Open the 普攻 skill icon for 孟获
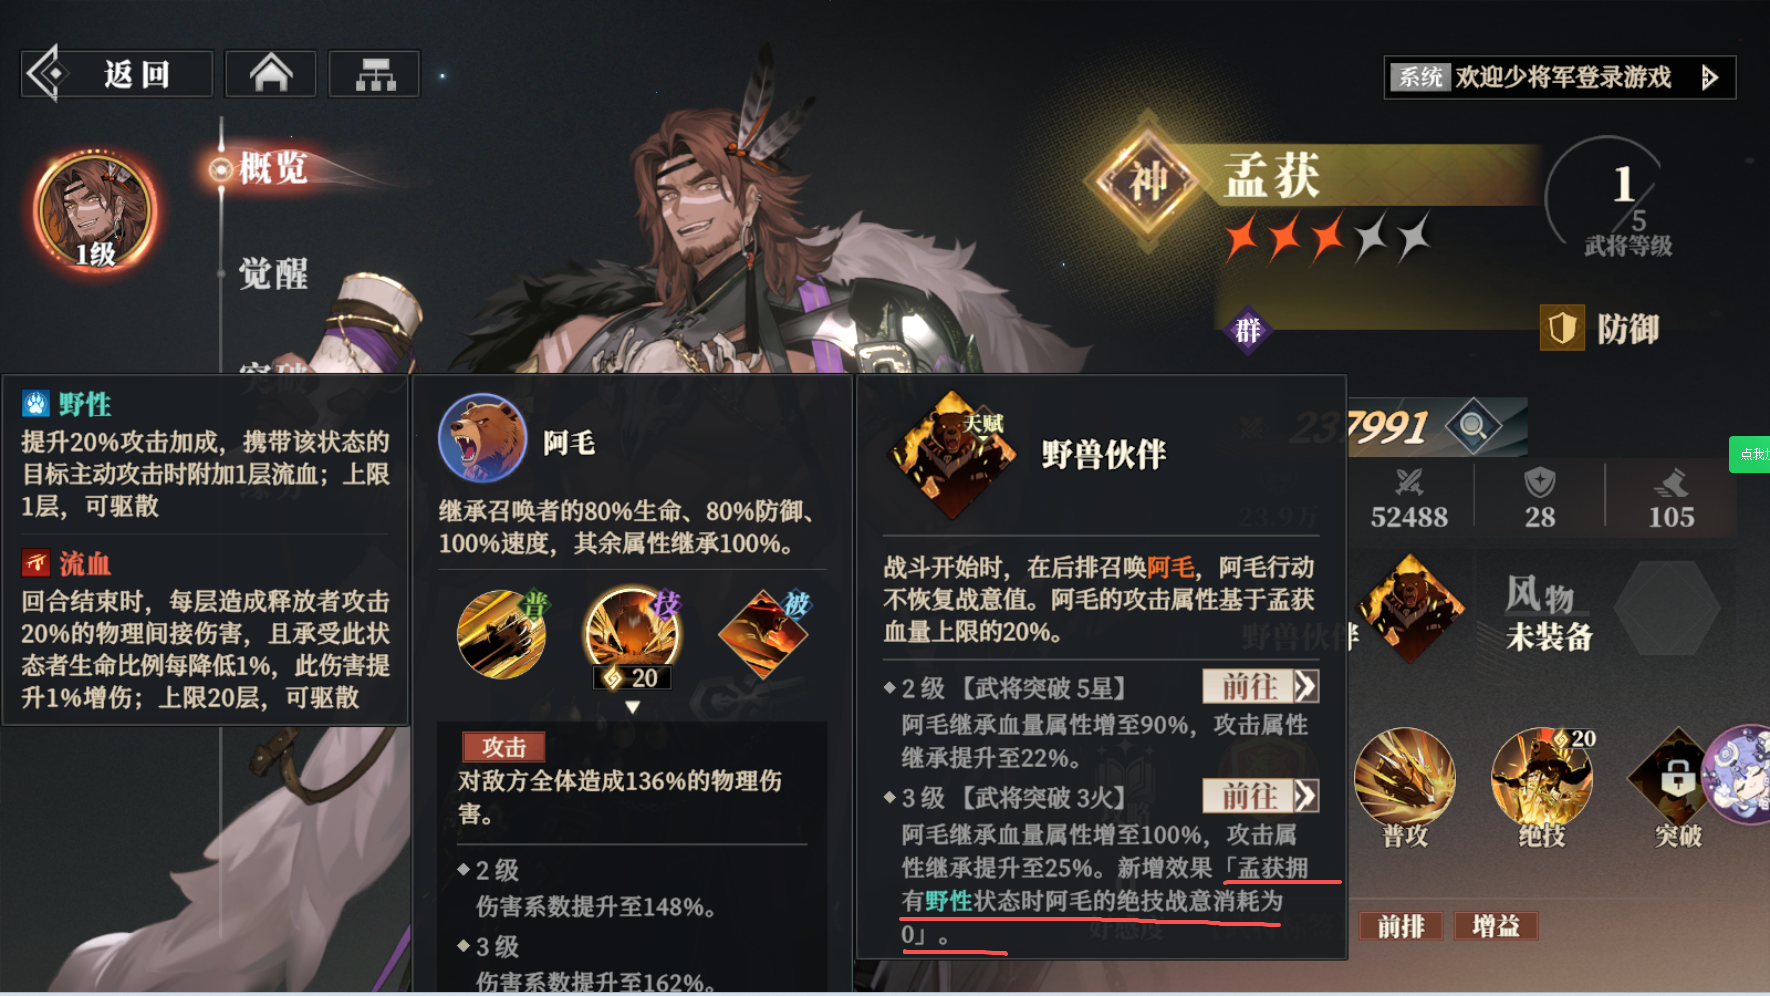This screenshot has height=996, width=1770. click(1404, 777)
